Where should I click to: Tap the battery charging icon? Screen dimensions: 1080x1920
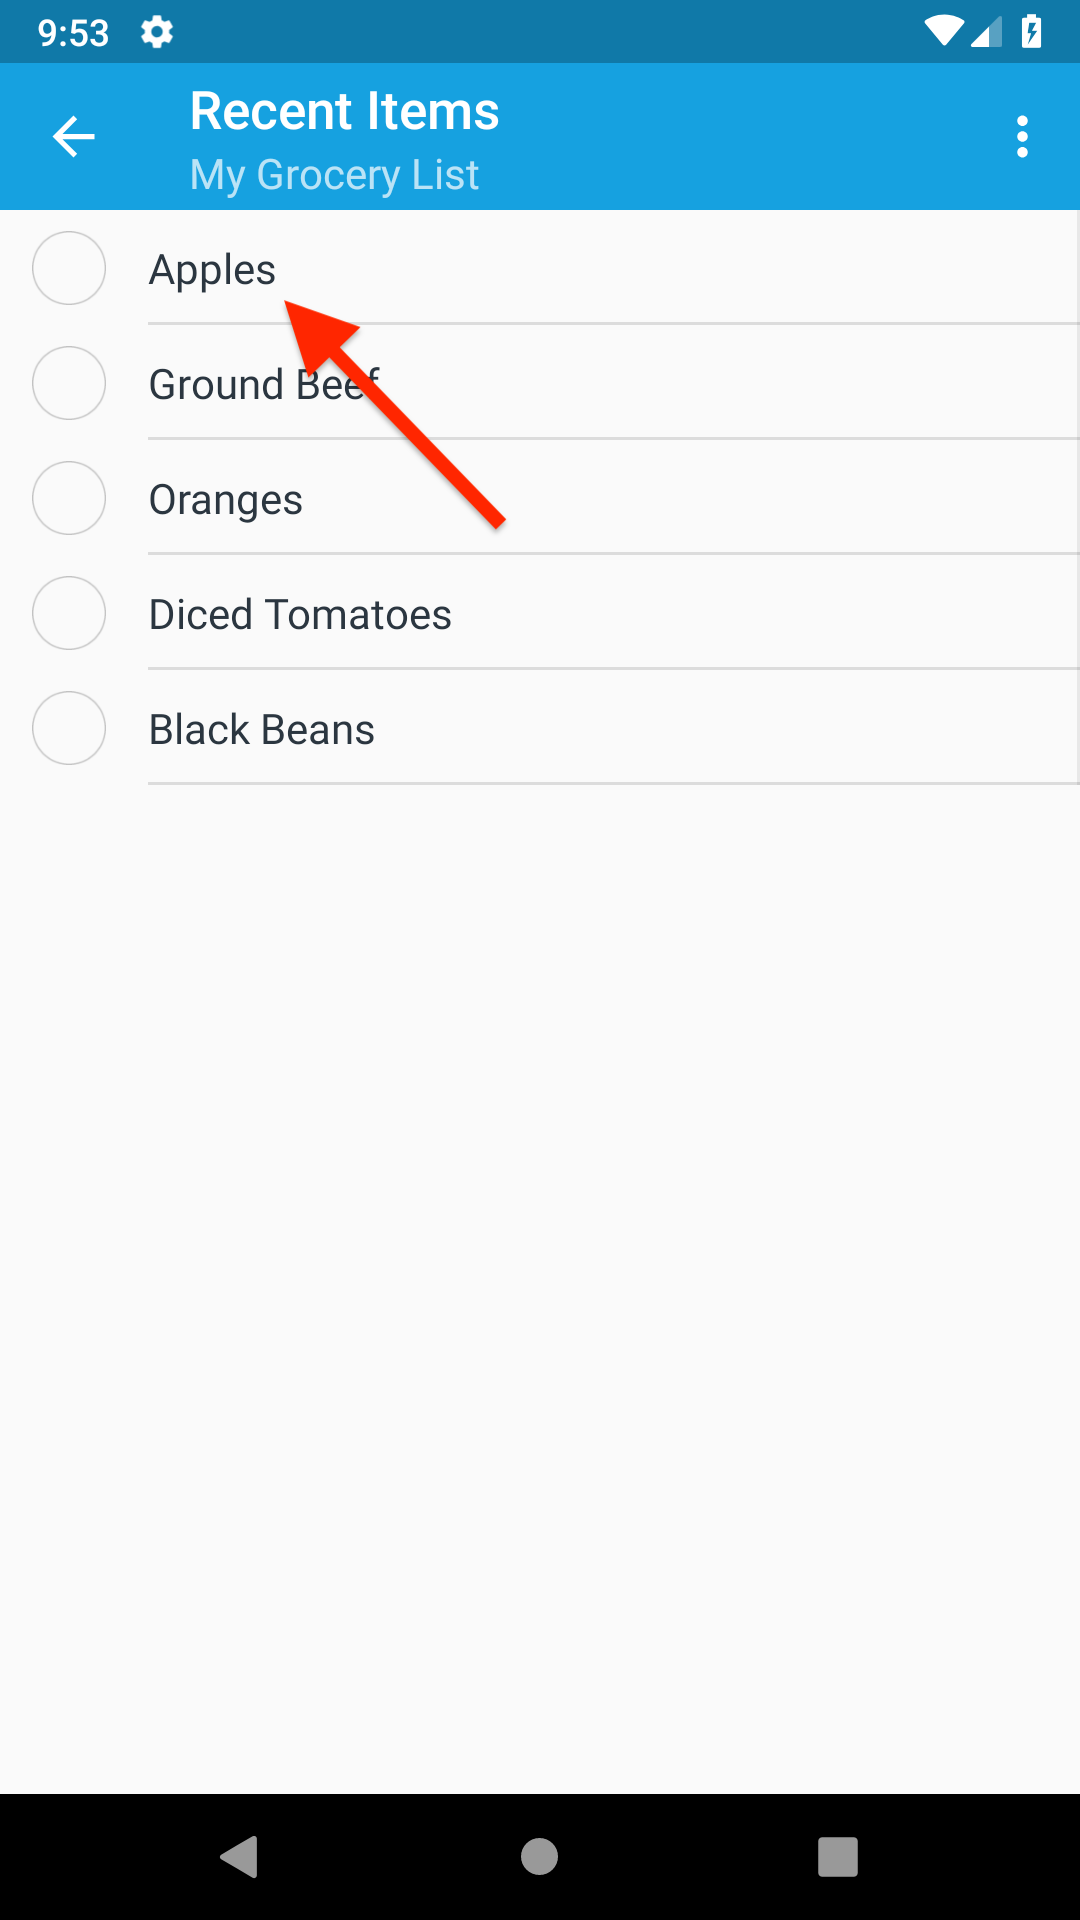1031,32
